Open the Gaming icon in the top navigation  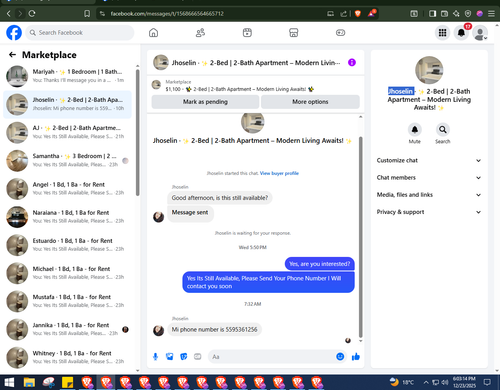(340, 33)
